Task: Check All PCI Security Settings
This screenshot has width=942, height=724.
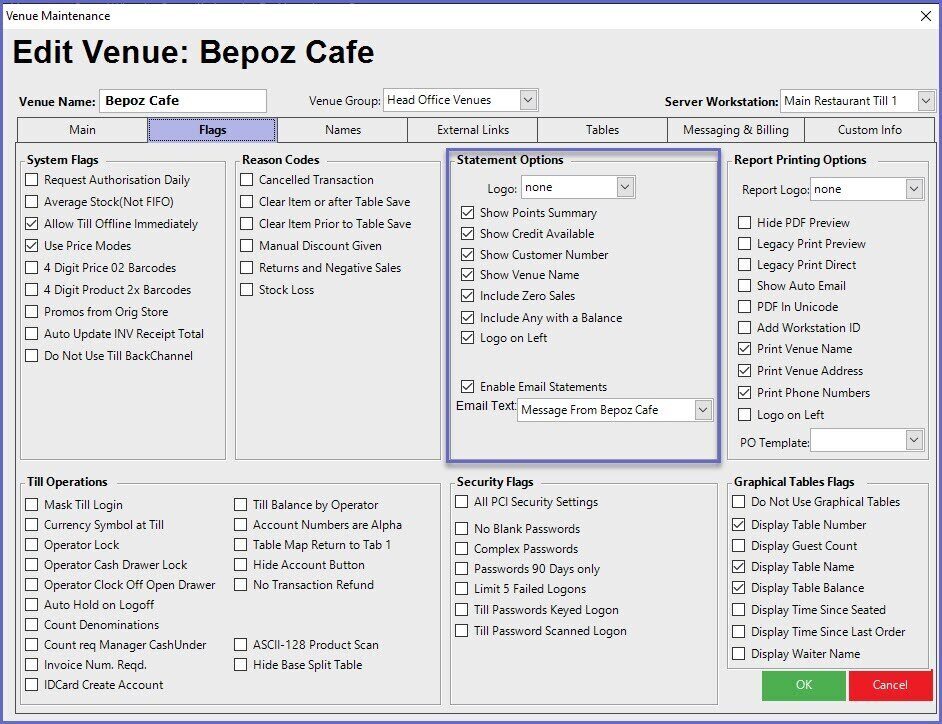Action: tap(462, 502)
